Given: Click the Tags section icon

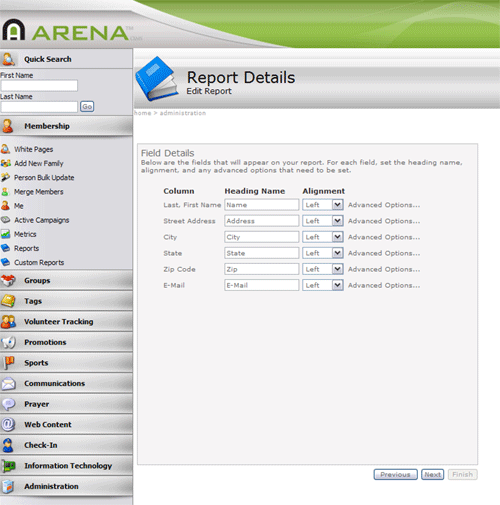Looking at the screenshot, I should coord(8,301).
